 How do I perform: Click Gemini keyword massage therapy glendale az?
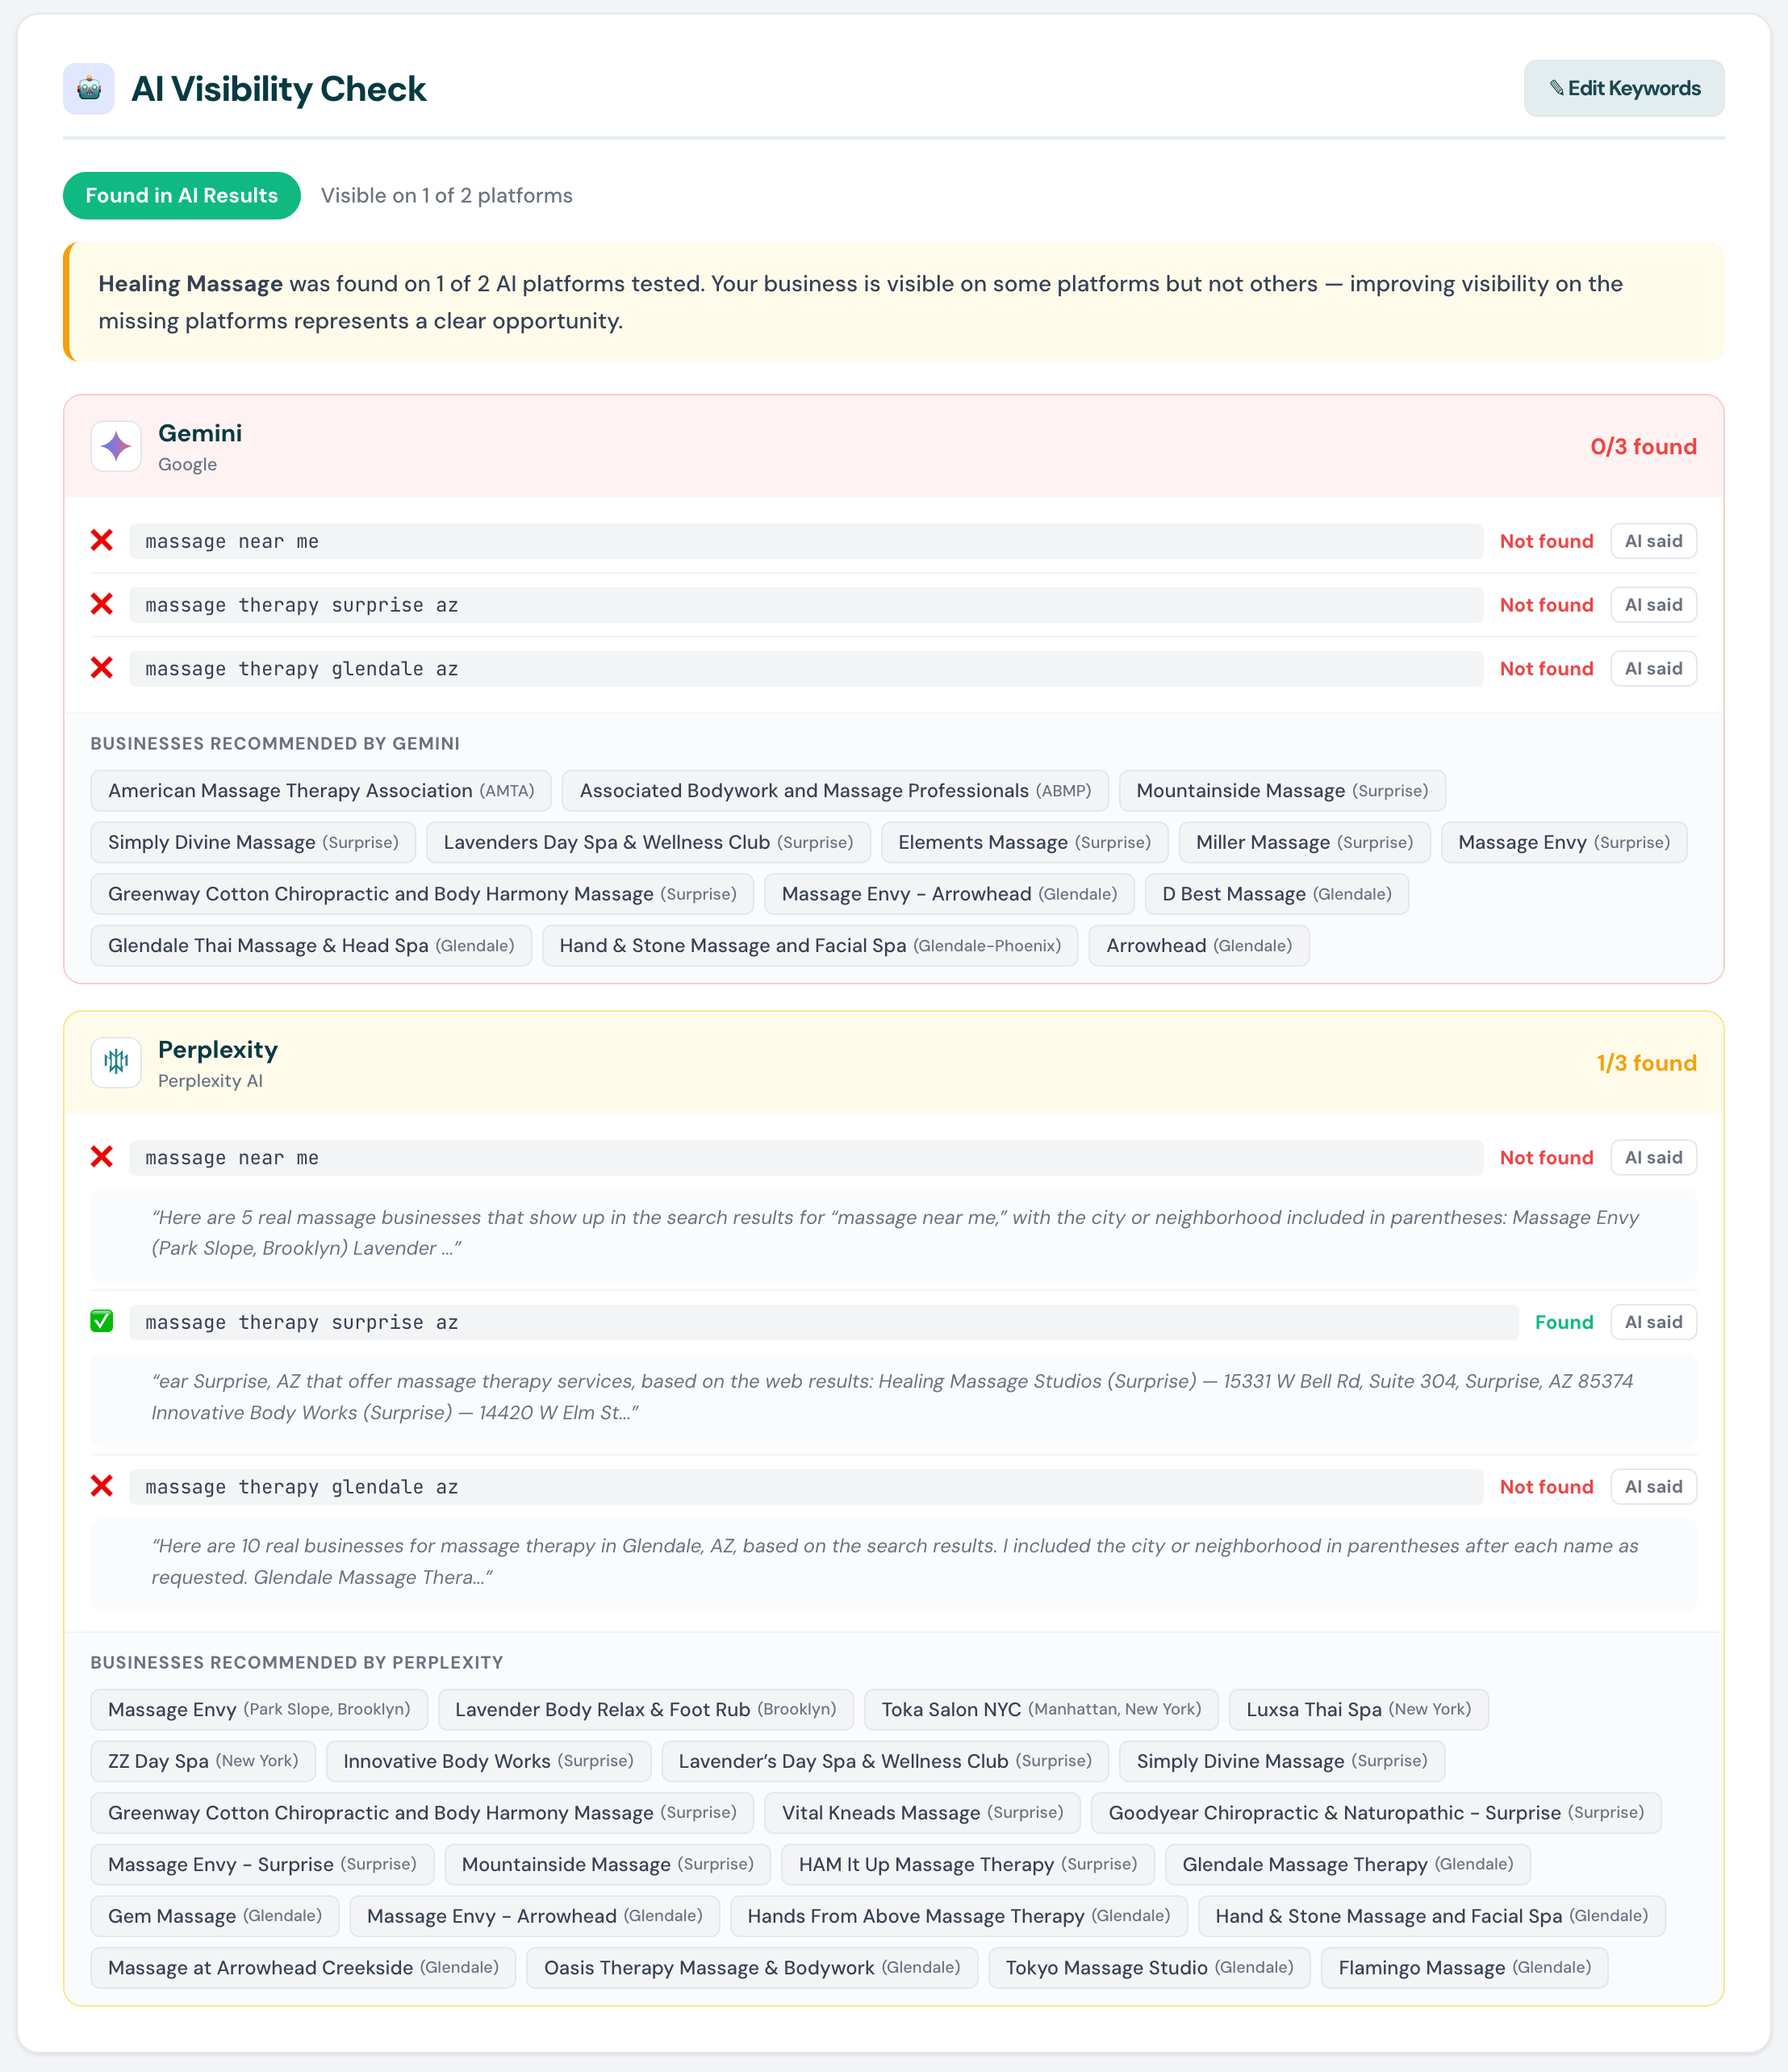[x=806, y=668]
